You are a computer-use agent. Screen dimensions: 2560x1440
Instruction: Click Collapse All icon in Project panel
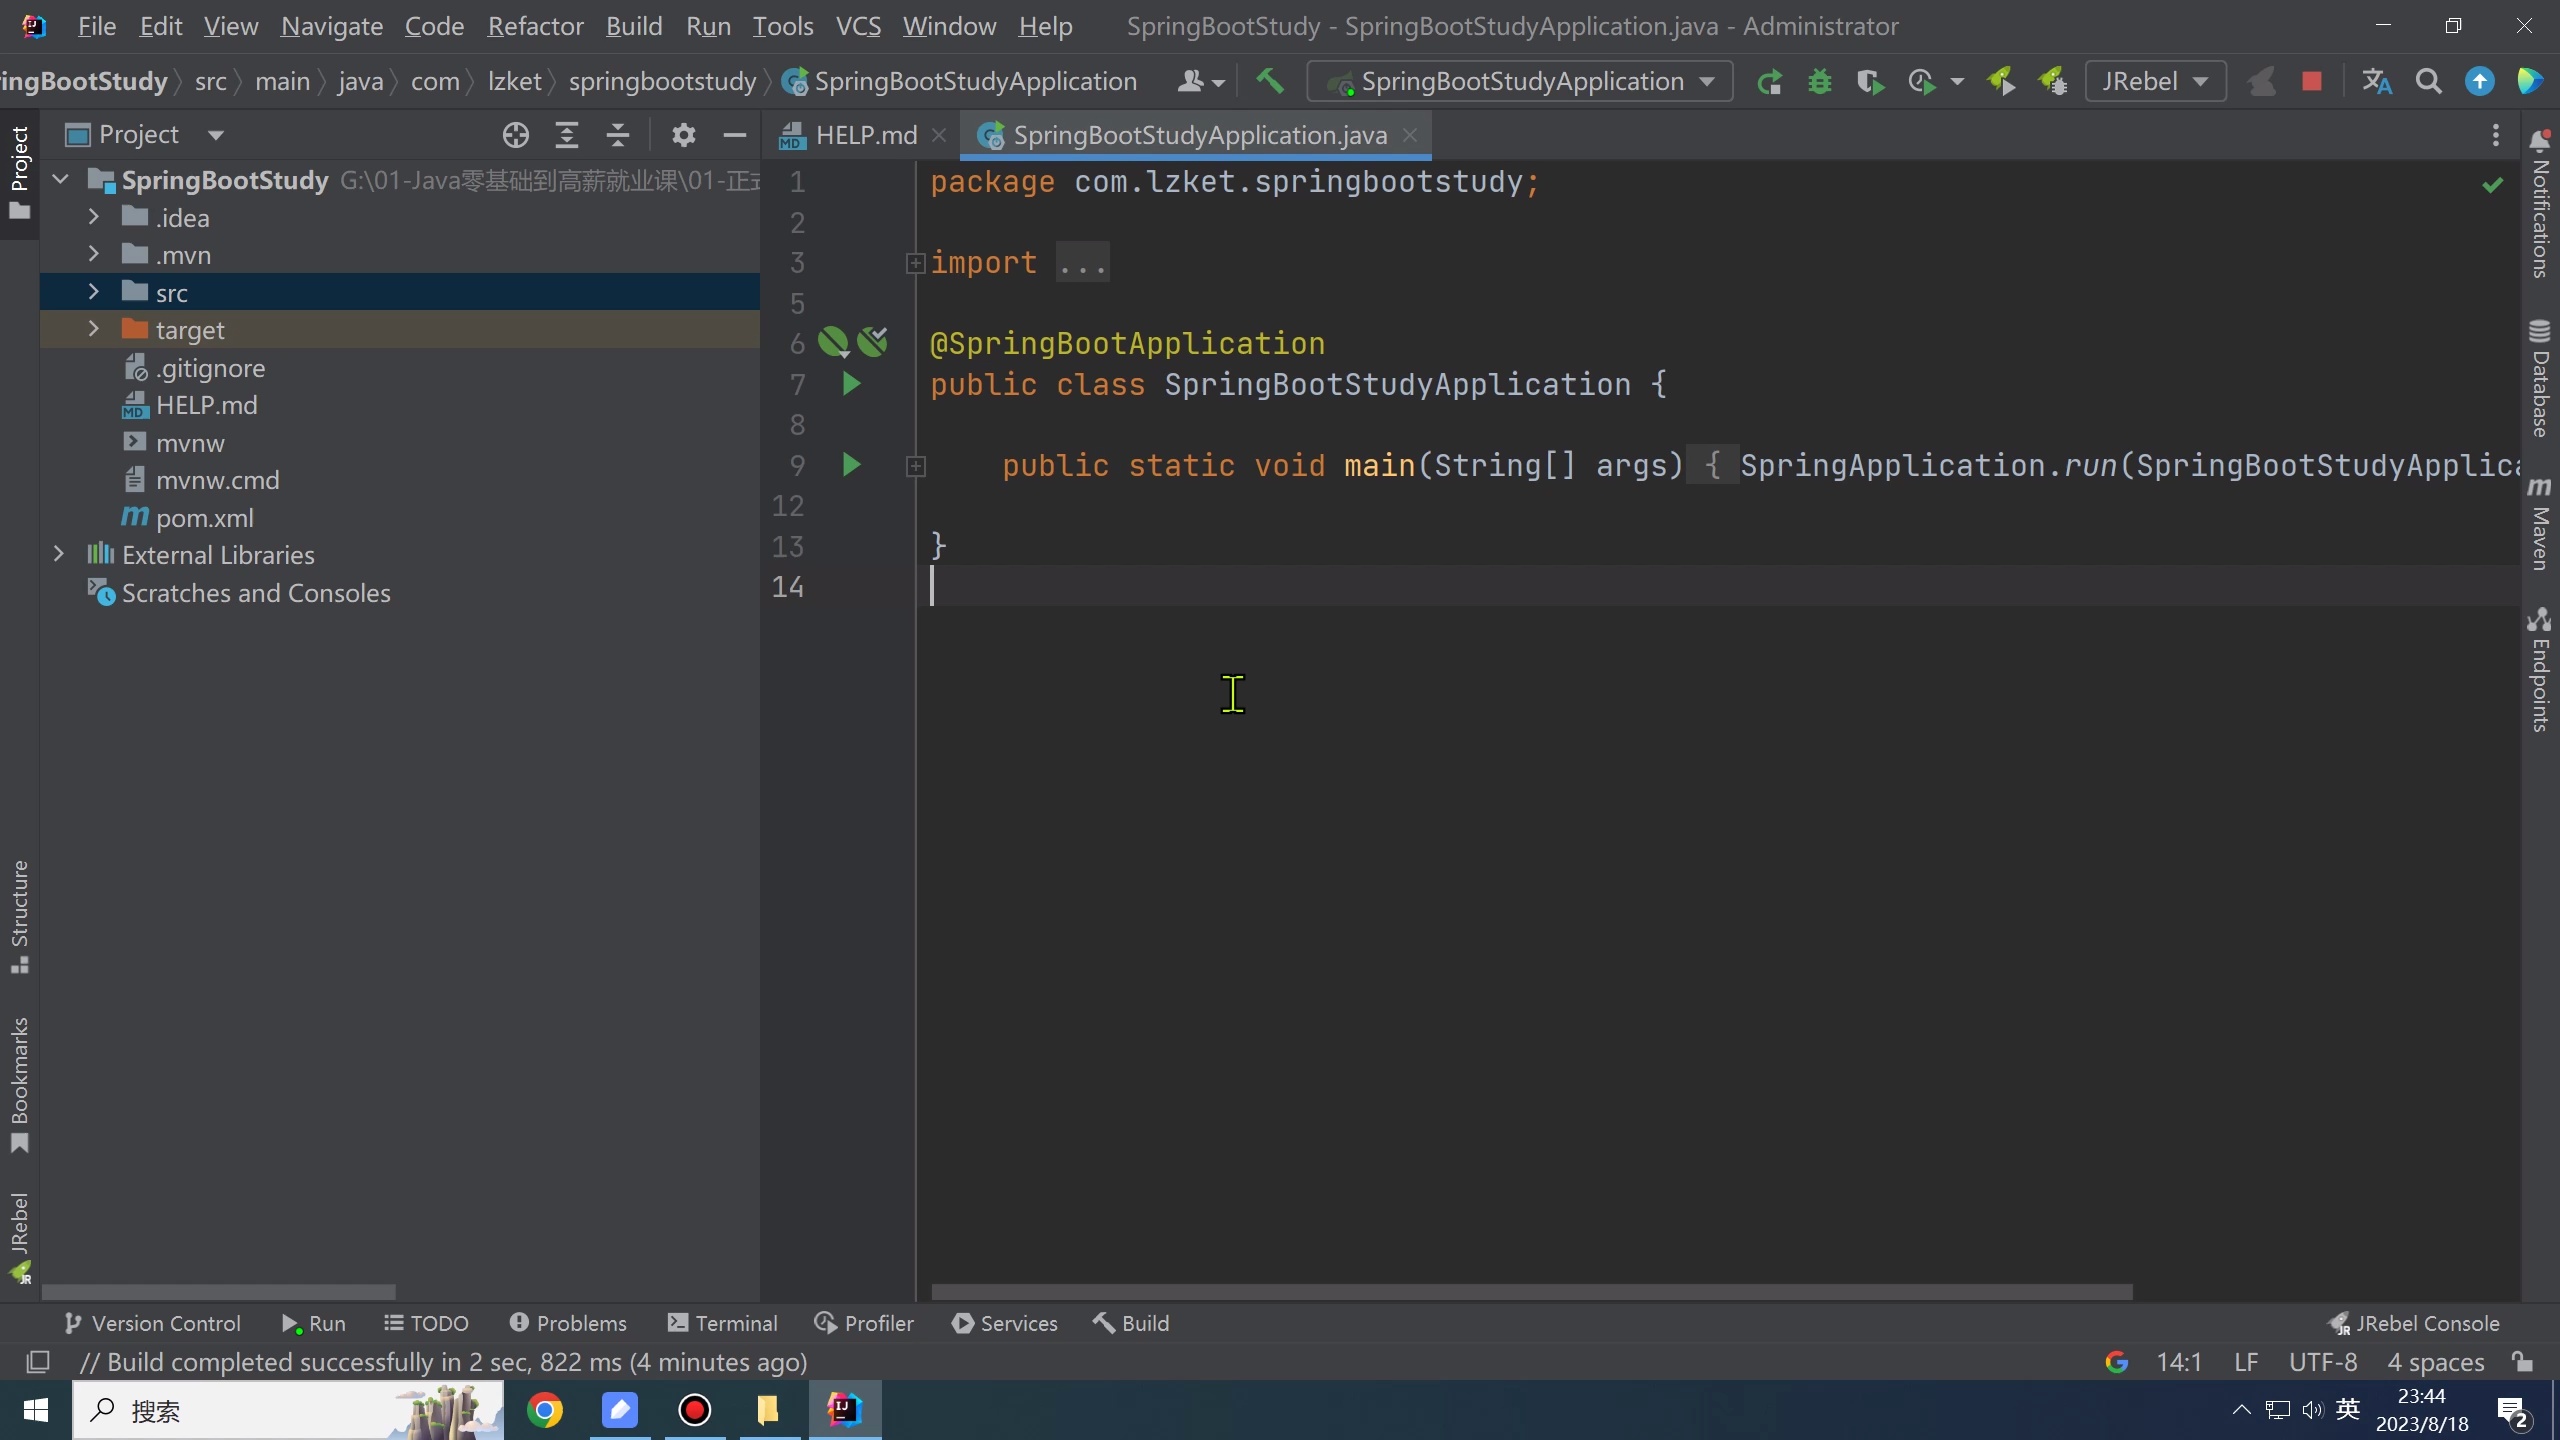pos(618,135)
